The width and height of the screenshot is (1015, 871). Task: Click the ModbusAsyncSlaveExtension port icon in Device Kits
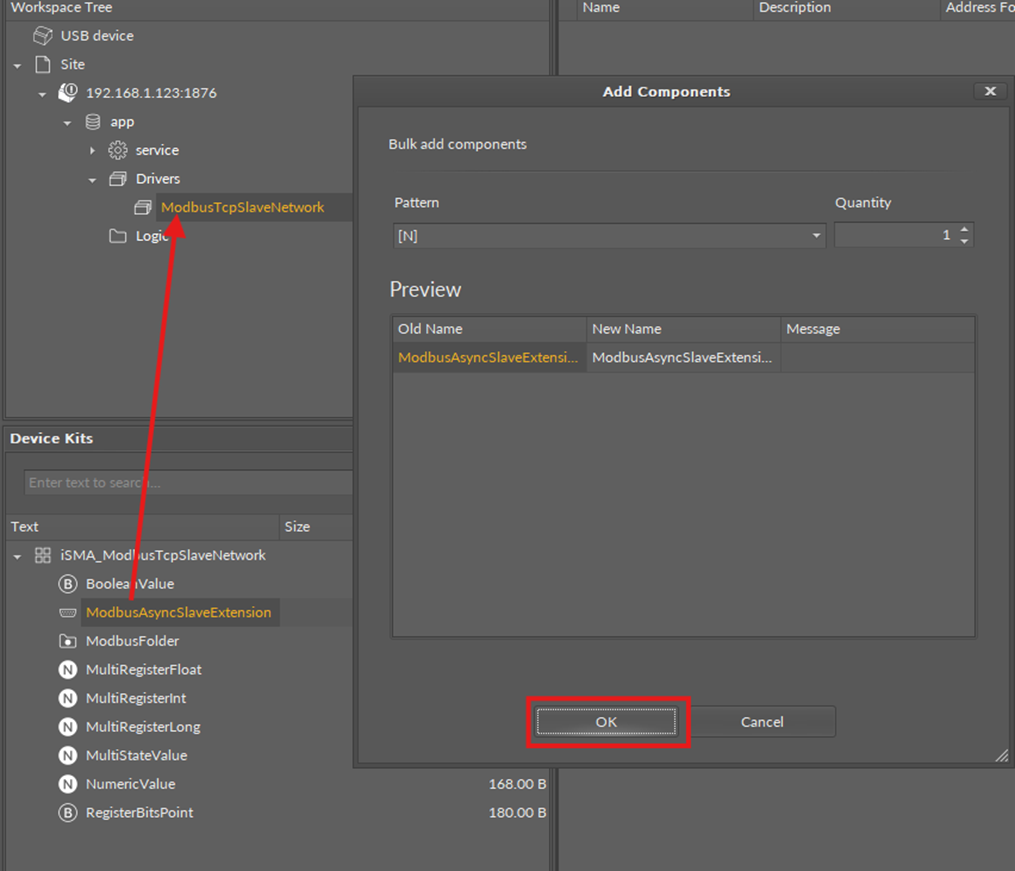68,613
